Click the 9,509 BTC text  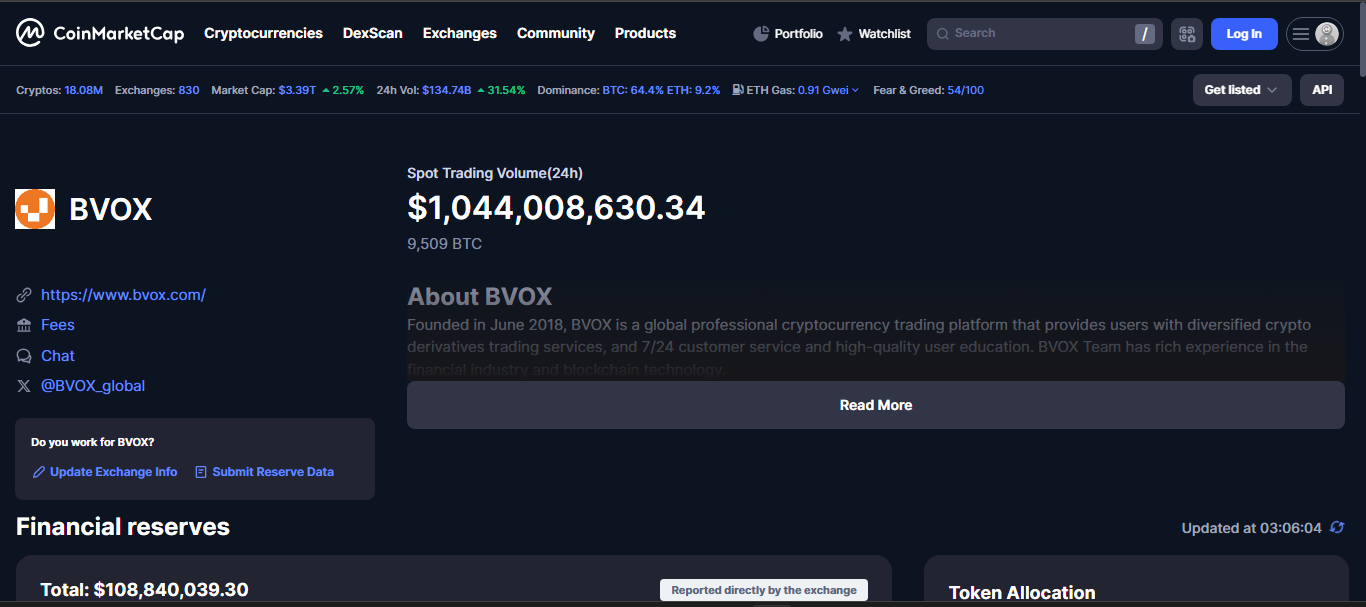click(x=444, y=244)
